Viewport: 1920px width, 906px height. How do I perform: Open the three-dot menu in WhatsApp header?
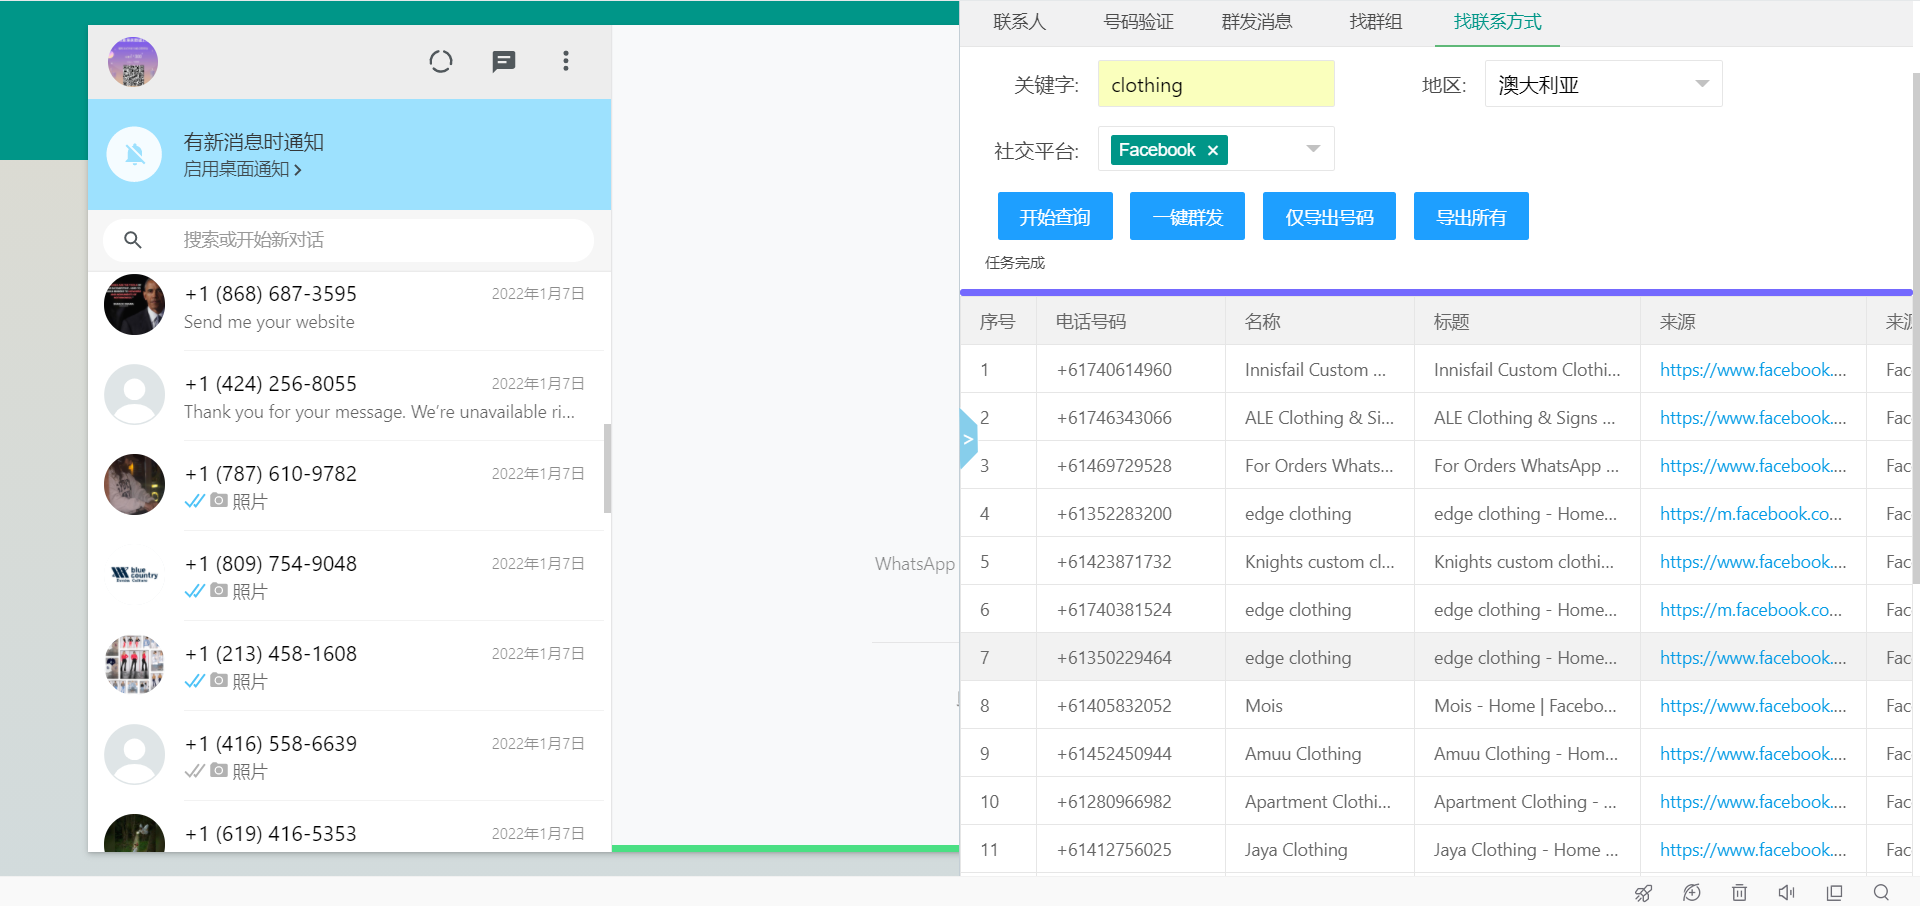pyautogui.click(x=566, y=62)
